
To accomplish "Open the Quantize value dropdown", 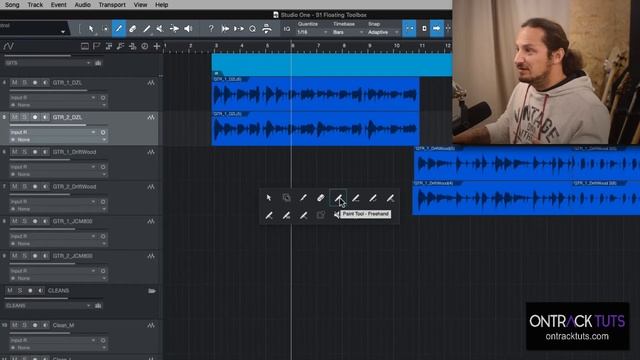I will tap(312, 32).
